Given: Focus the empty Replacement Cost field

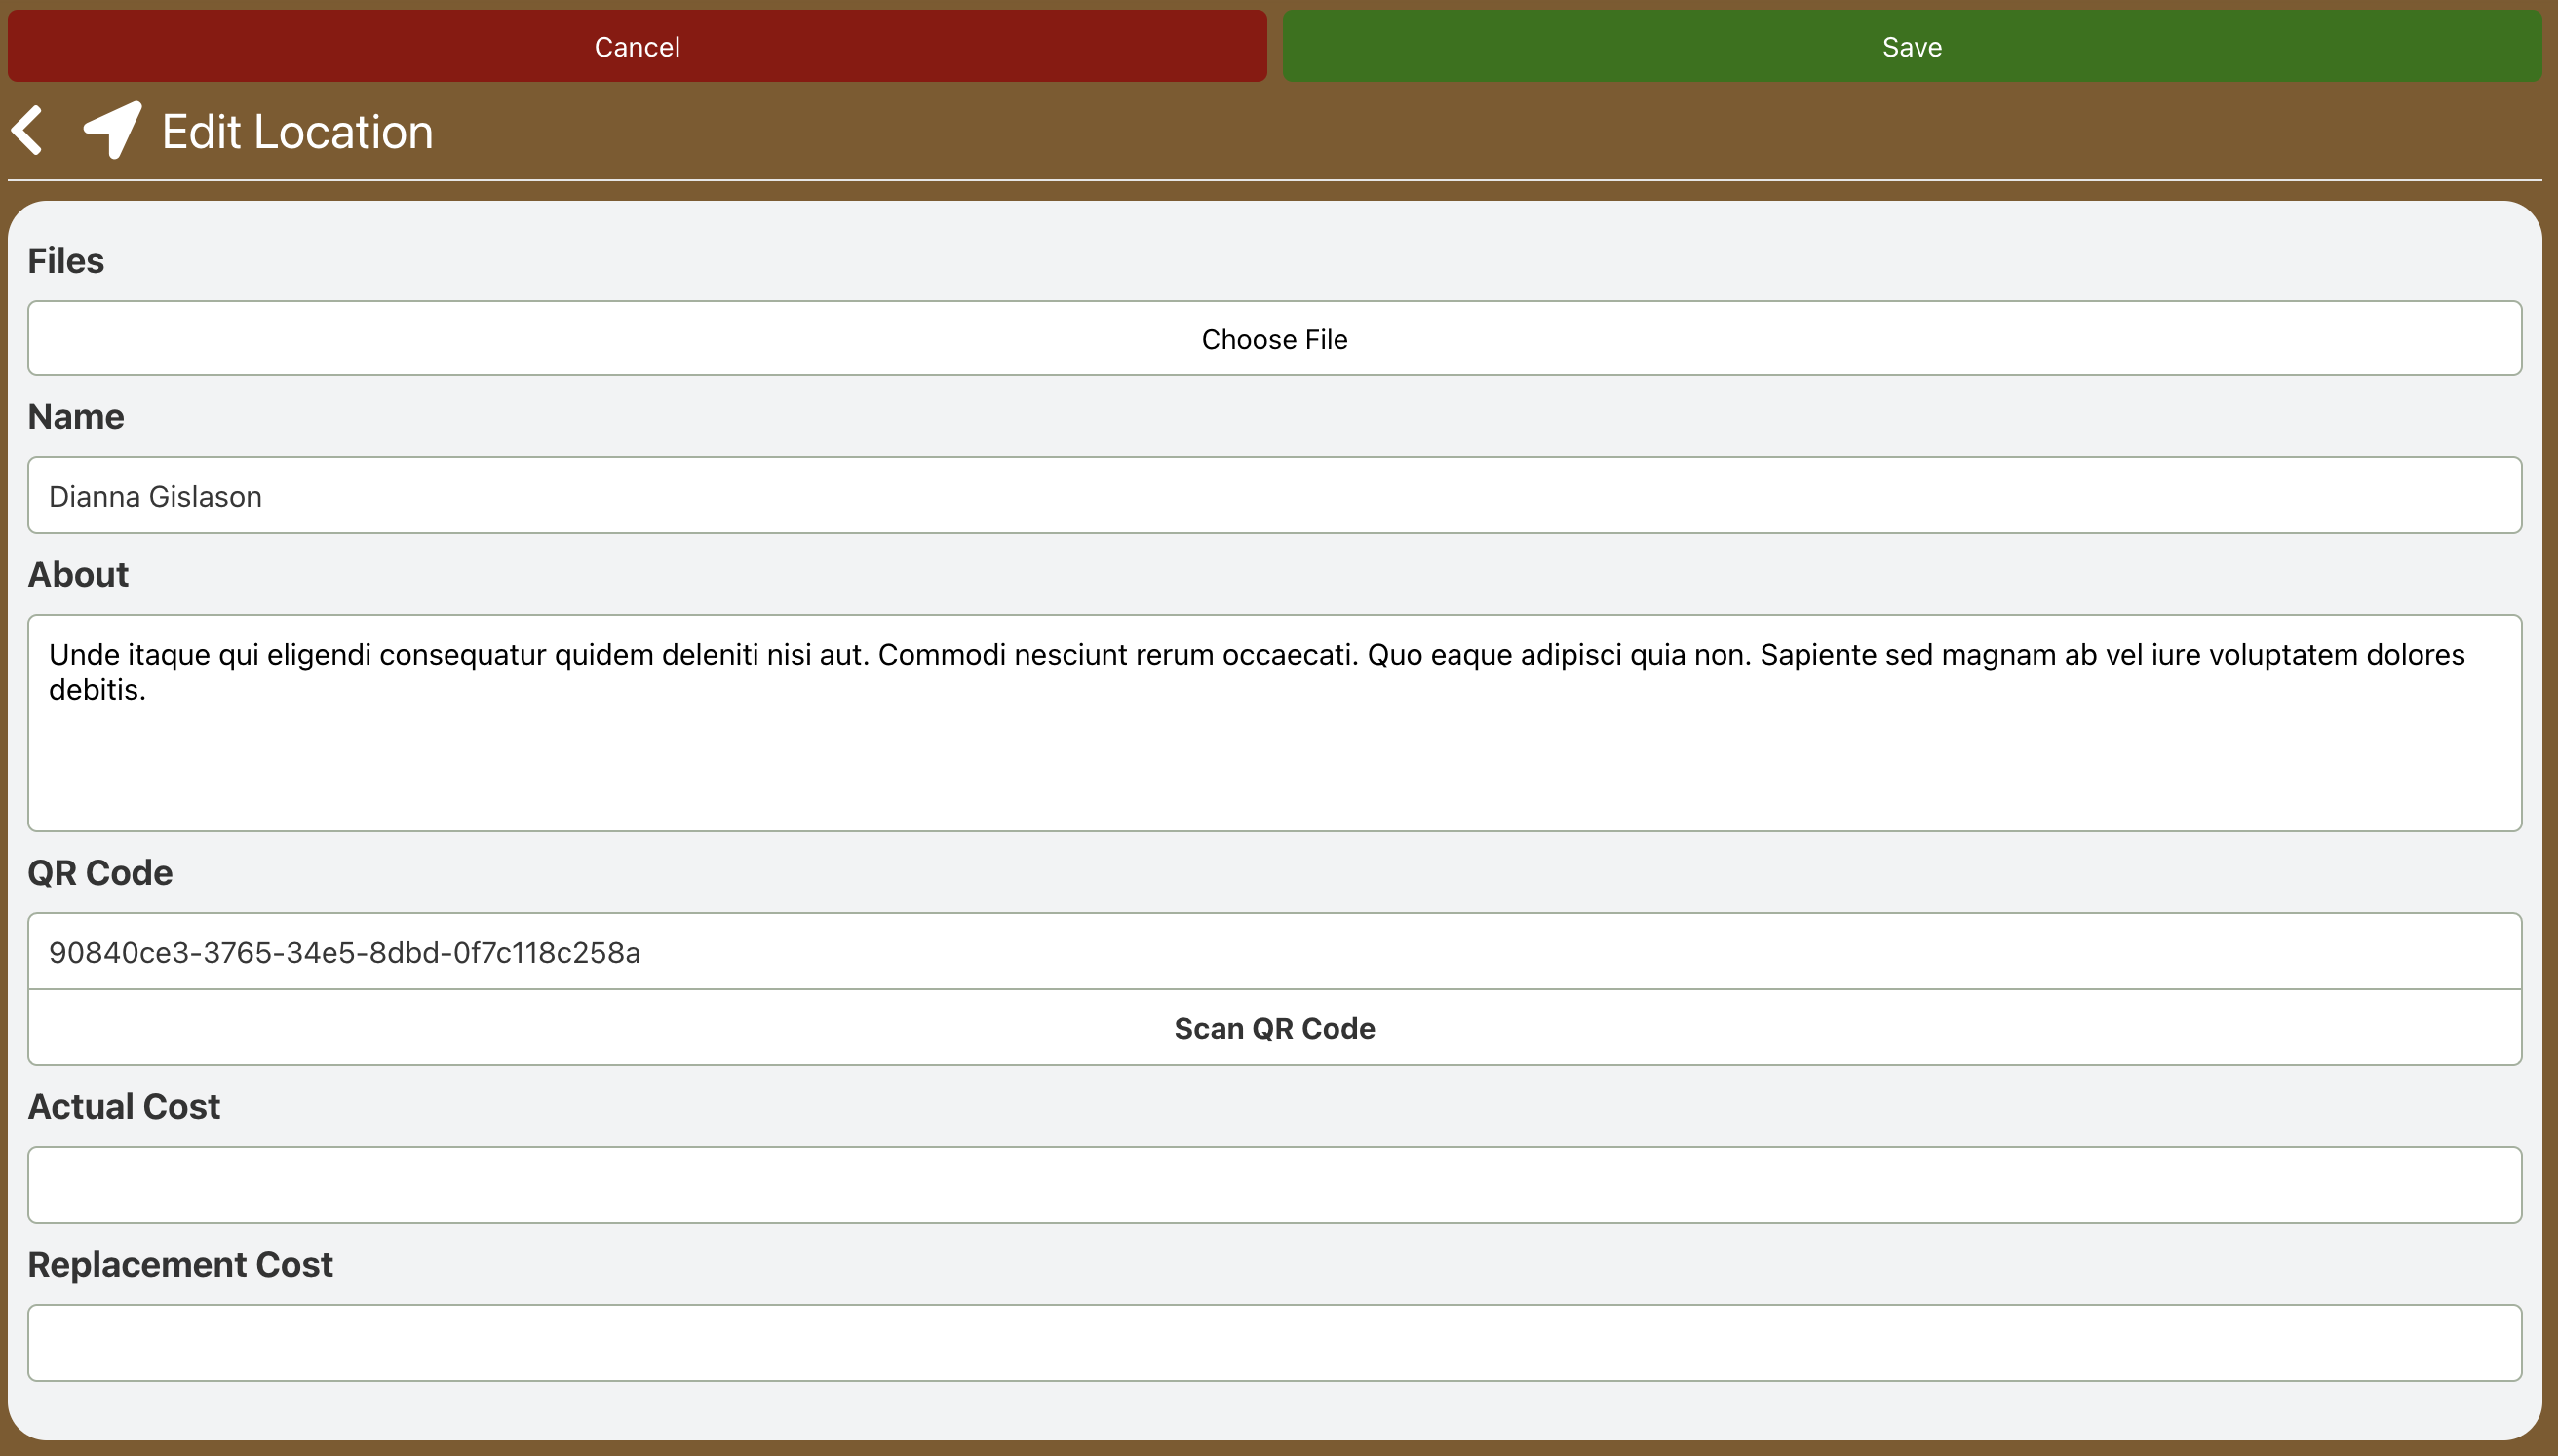Looking at the screenshot, I should tap(1274, 1343).
